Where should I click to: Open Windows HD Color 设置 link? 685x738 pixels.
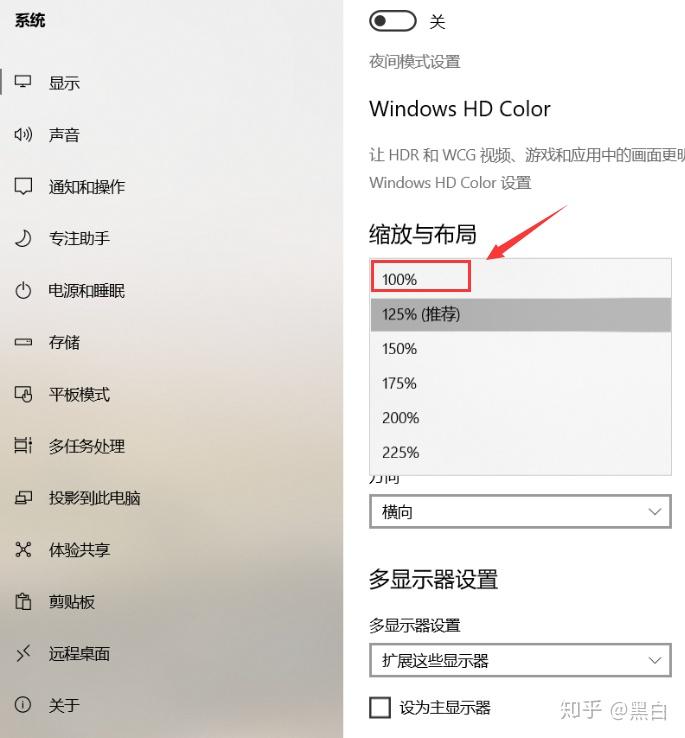pyautogui.click(x=451, y=183)
